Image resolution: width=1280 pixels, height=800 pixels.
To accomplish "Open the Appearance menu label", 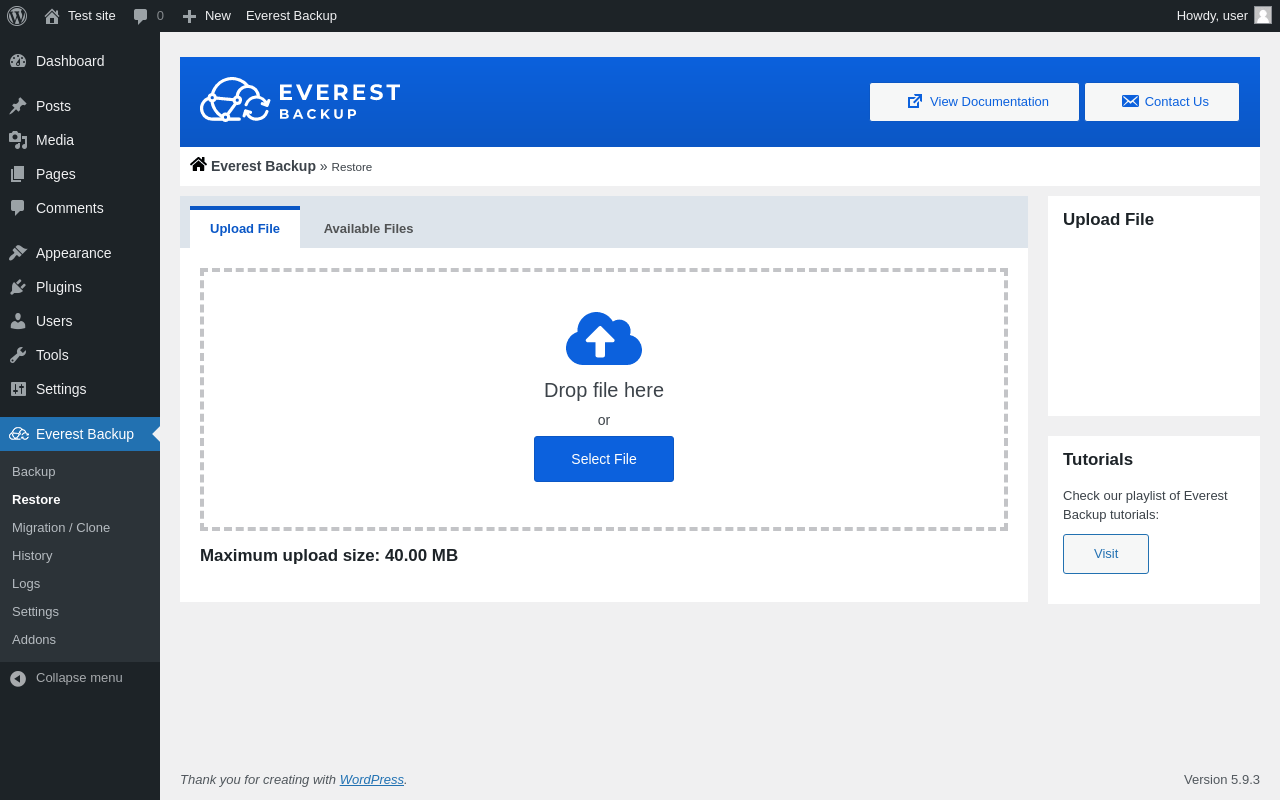I will pos(74,253).
